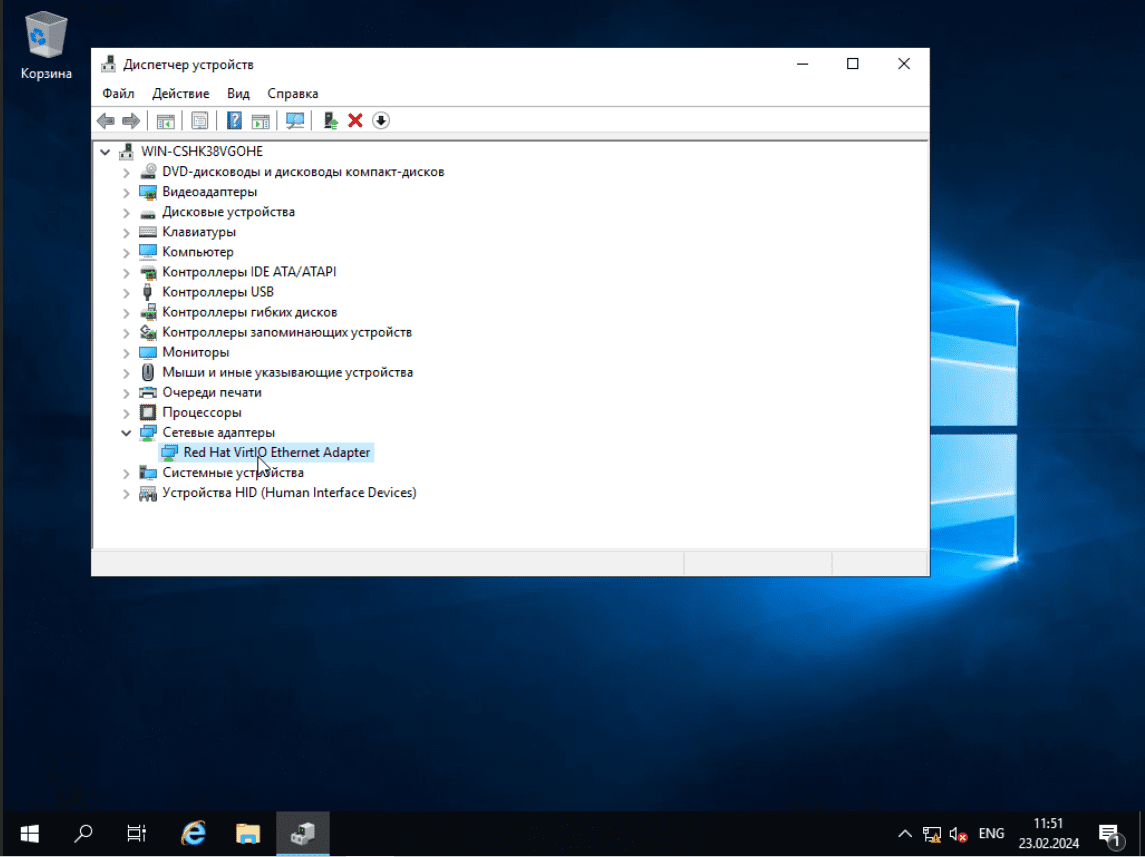The image size is (1145, 857).
Task: Select WIN-CSHK38VGOHE computer name
Action: point(202,151)
